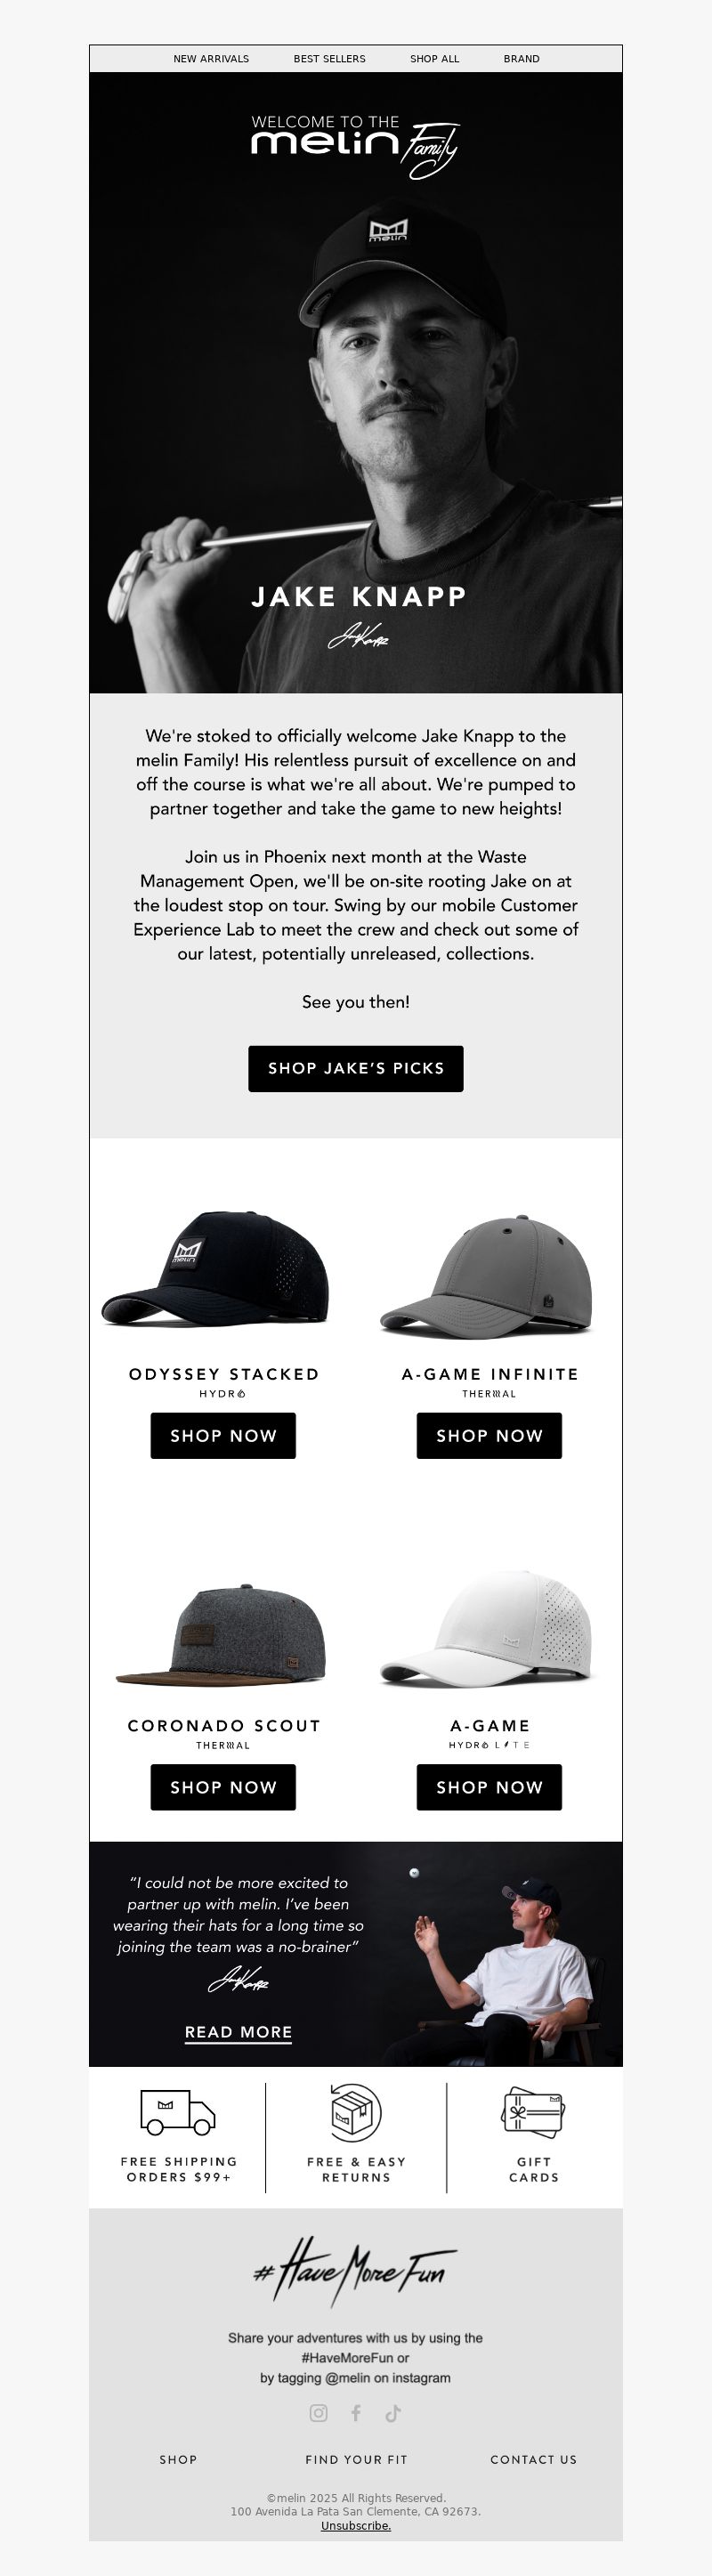Click the Unsubscribe link
712x2576 pixels.
[356, 2525]
